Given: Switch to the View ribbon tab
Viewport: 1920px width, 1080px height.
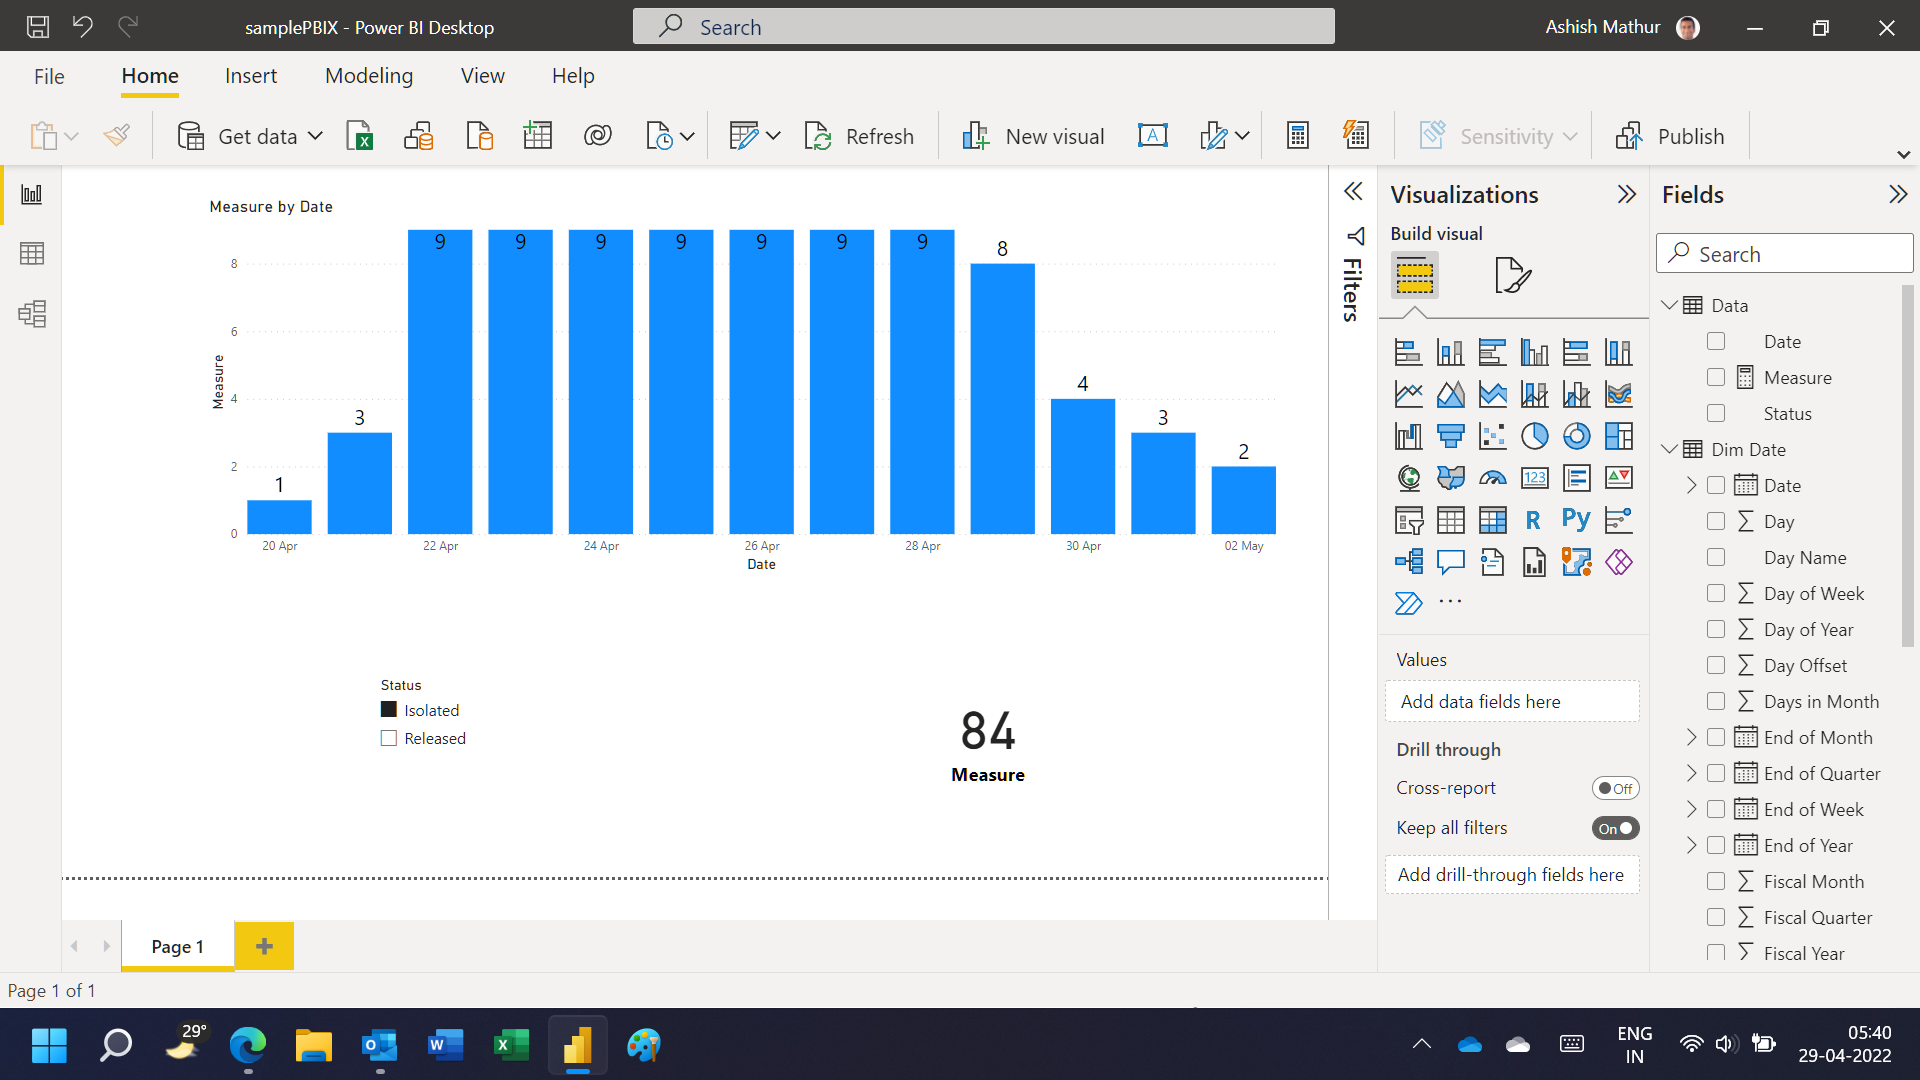Looking at the screenshot, I should click(482, 76).
